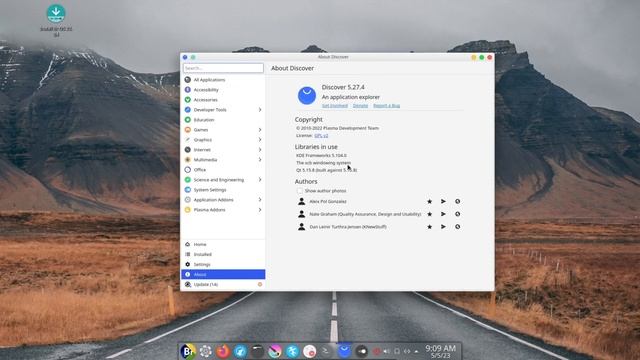Viewport: 640px width, 360px height.
Task: Click the star icon beside Dan Leinir Turthra Jensen
Action: coord(429,227)
